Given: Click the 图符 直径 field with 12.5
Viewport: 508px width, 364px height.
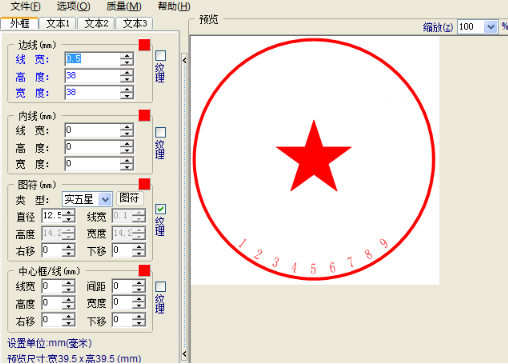Looking at the screenshot, I should click(52, 216).
